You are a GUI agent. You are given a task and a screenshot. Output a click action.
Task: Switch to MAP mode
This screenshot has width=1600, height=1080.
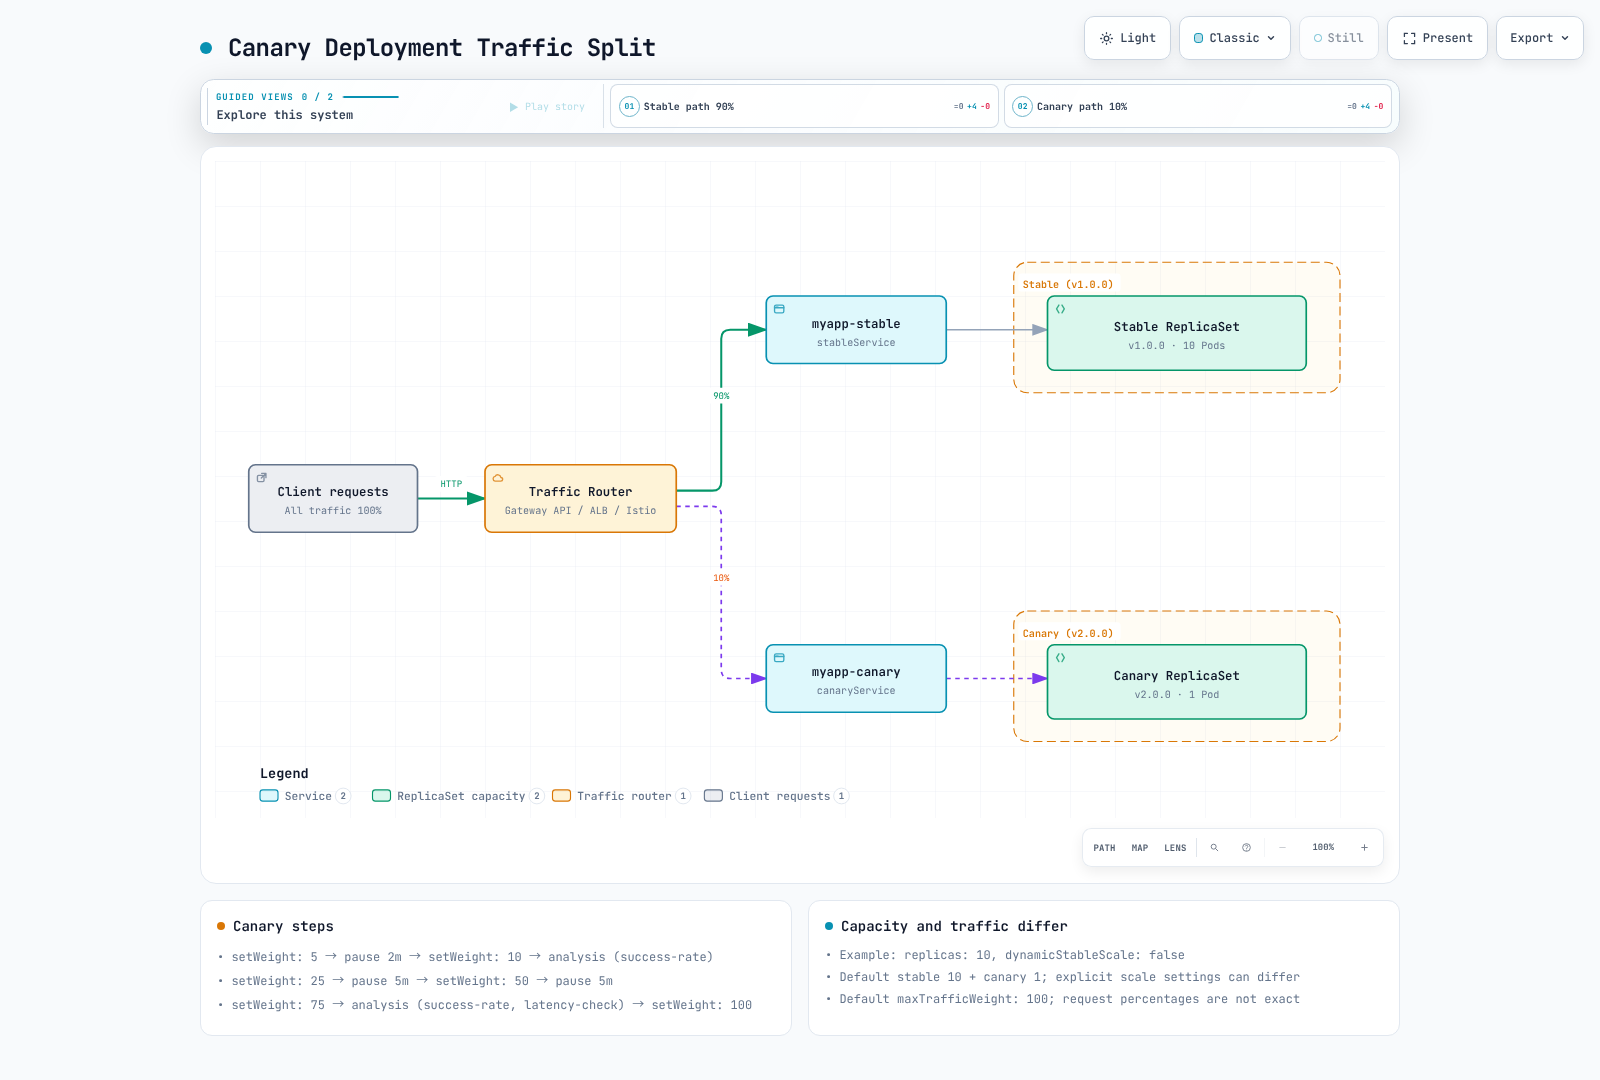1140,848
